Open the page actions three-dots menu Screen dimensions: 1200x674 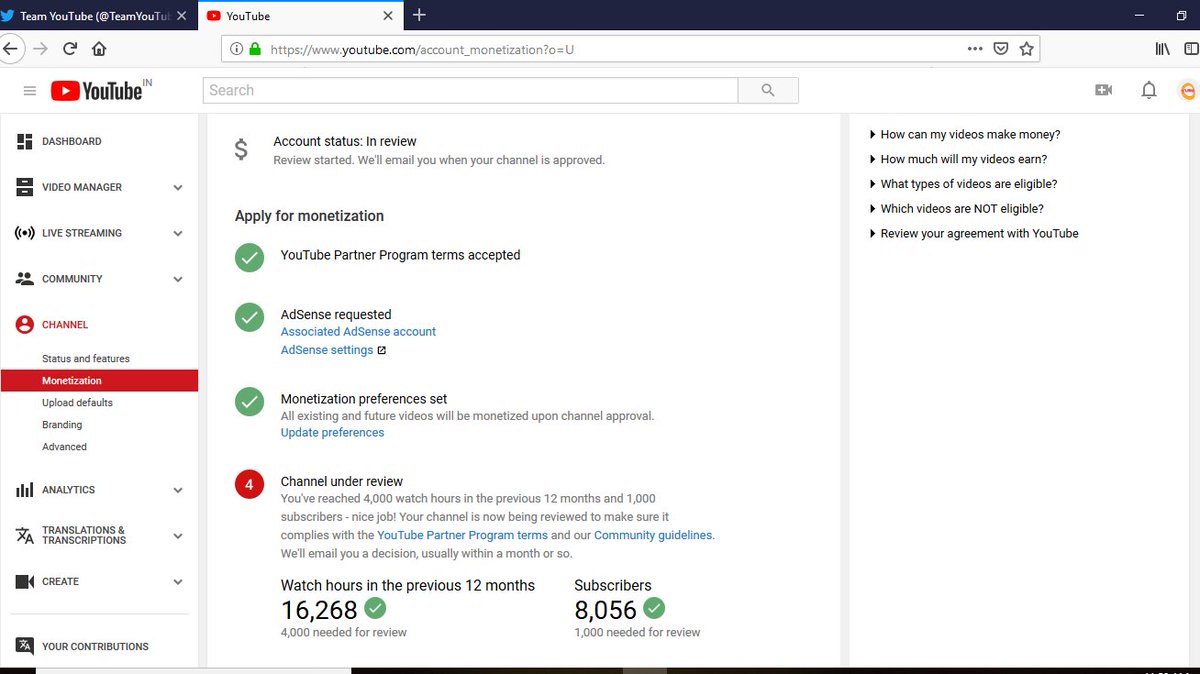pos(975,48)
